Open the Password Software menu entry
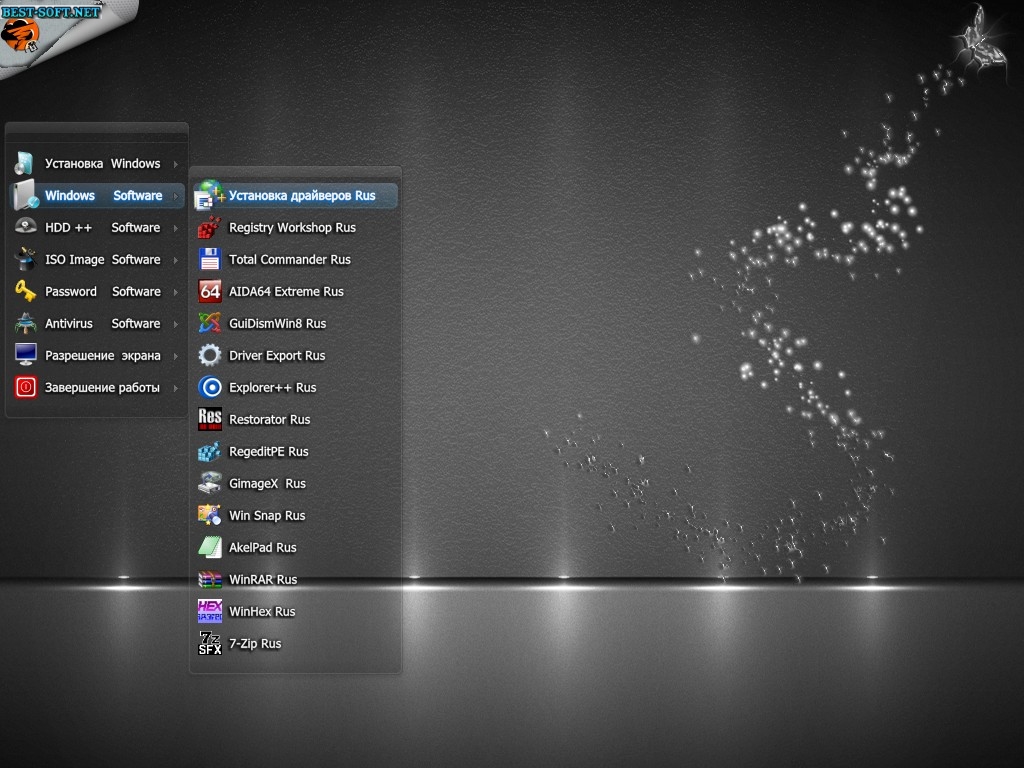The image size is (1024, 768). click(97, 291)
